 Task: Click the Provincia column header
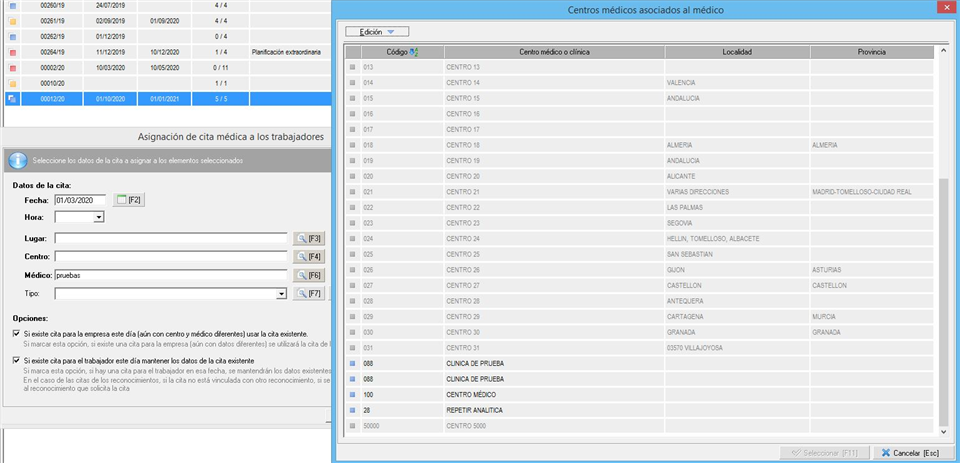pyautogui.click(x=871, y=52)
